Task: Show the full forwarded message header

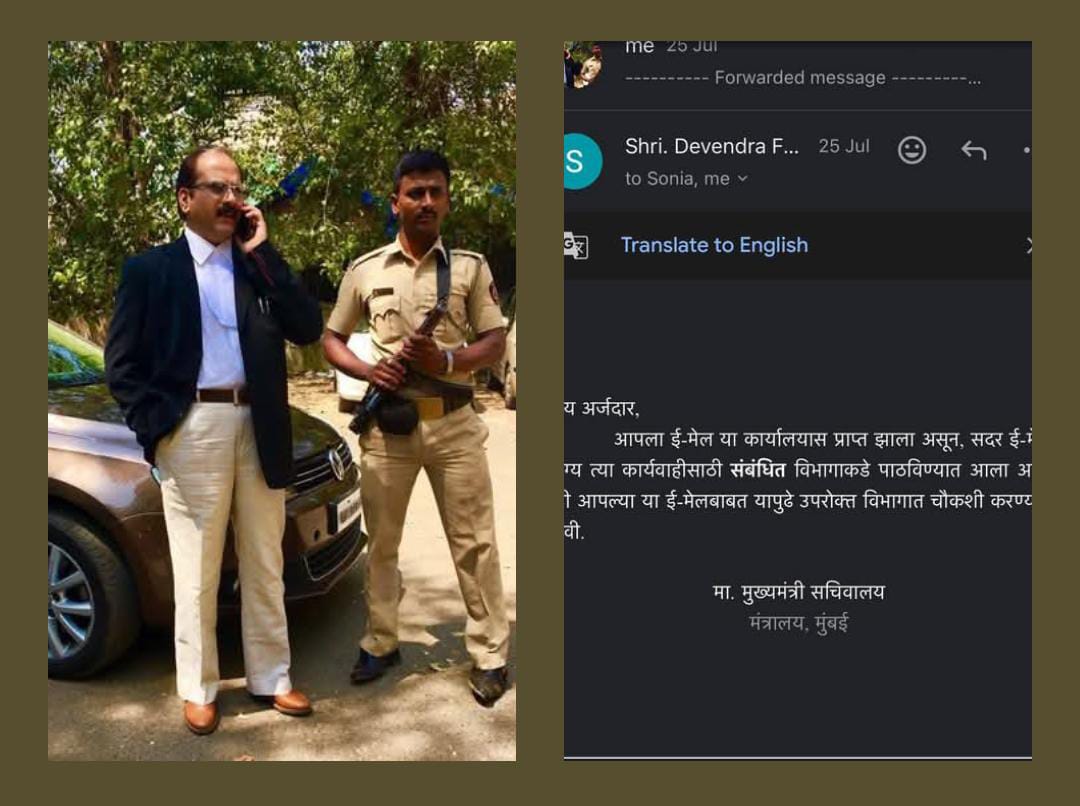Action: 800,76
